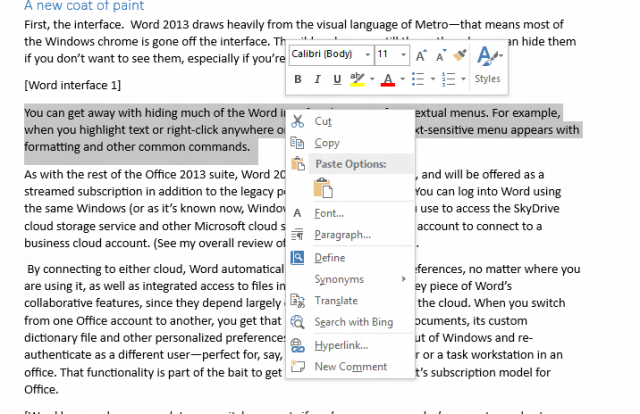Apply the yellow text highlight color

click(358, 79)
